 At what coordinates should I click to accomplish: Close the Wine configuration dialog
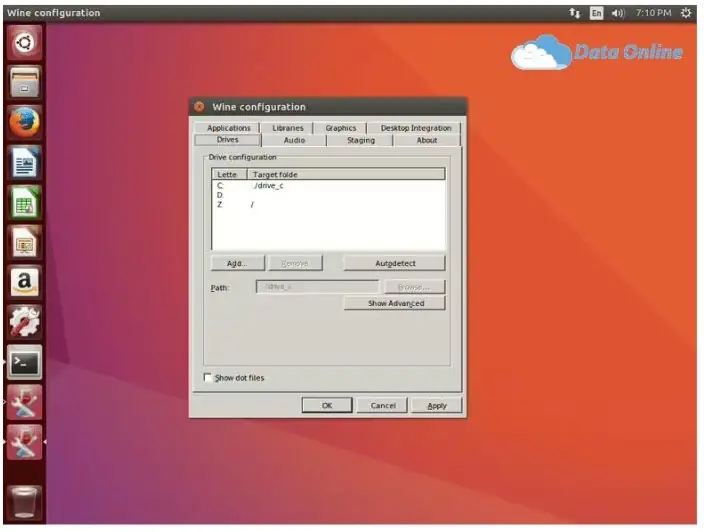199,107
